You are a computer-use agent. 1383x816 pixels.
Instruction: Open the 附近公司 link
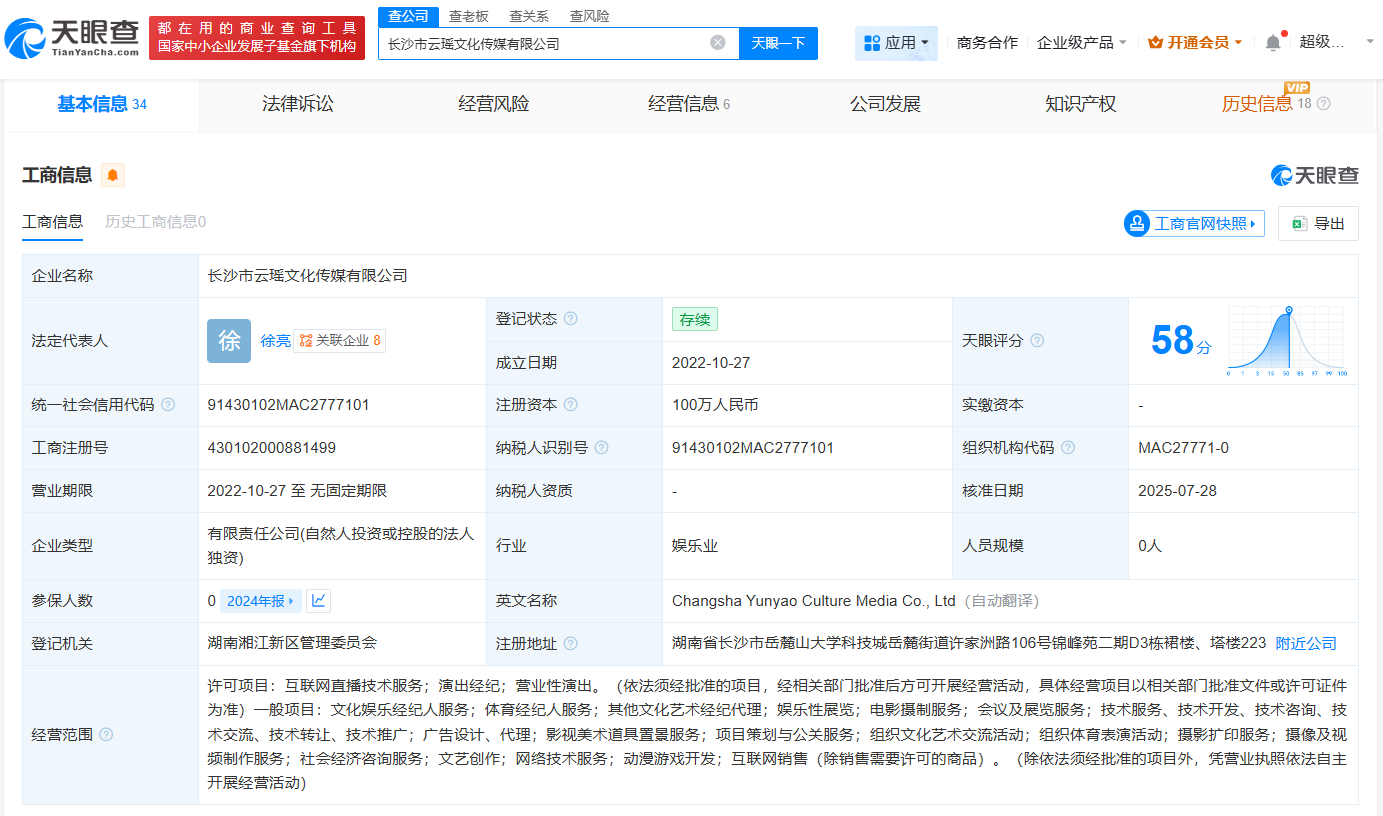[1304, 643]
